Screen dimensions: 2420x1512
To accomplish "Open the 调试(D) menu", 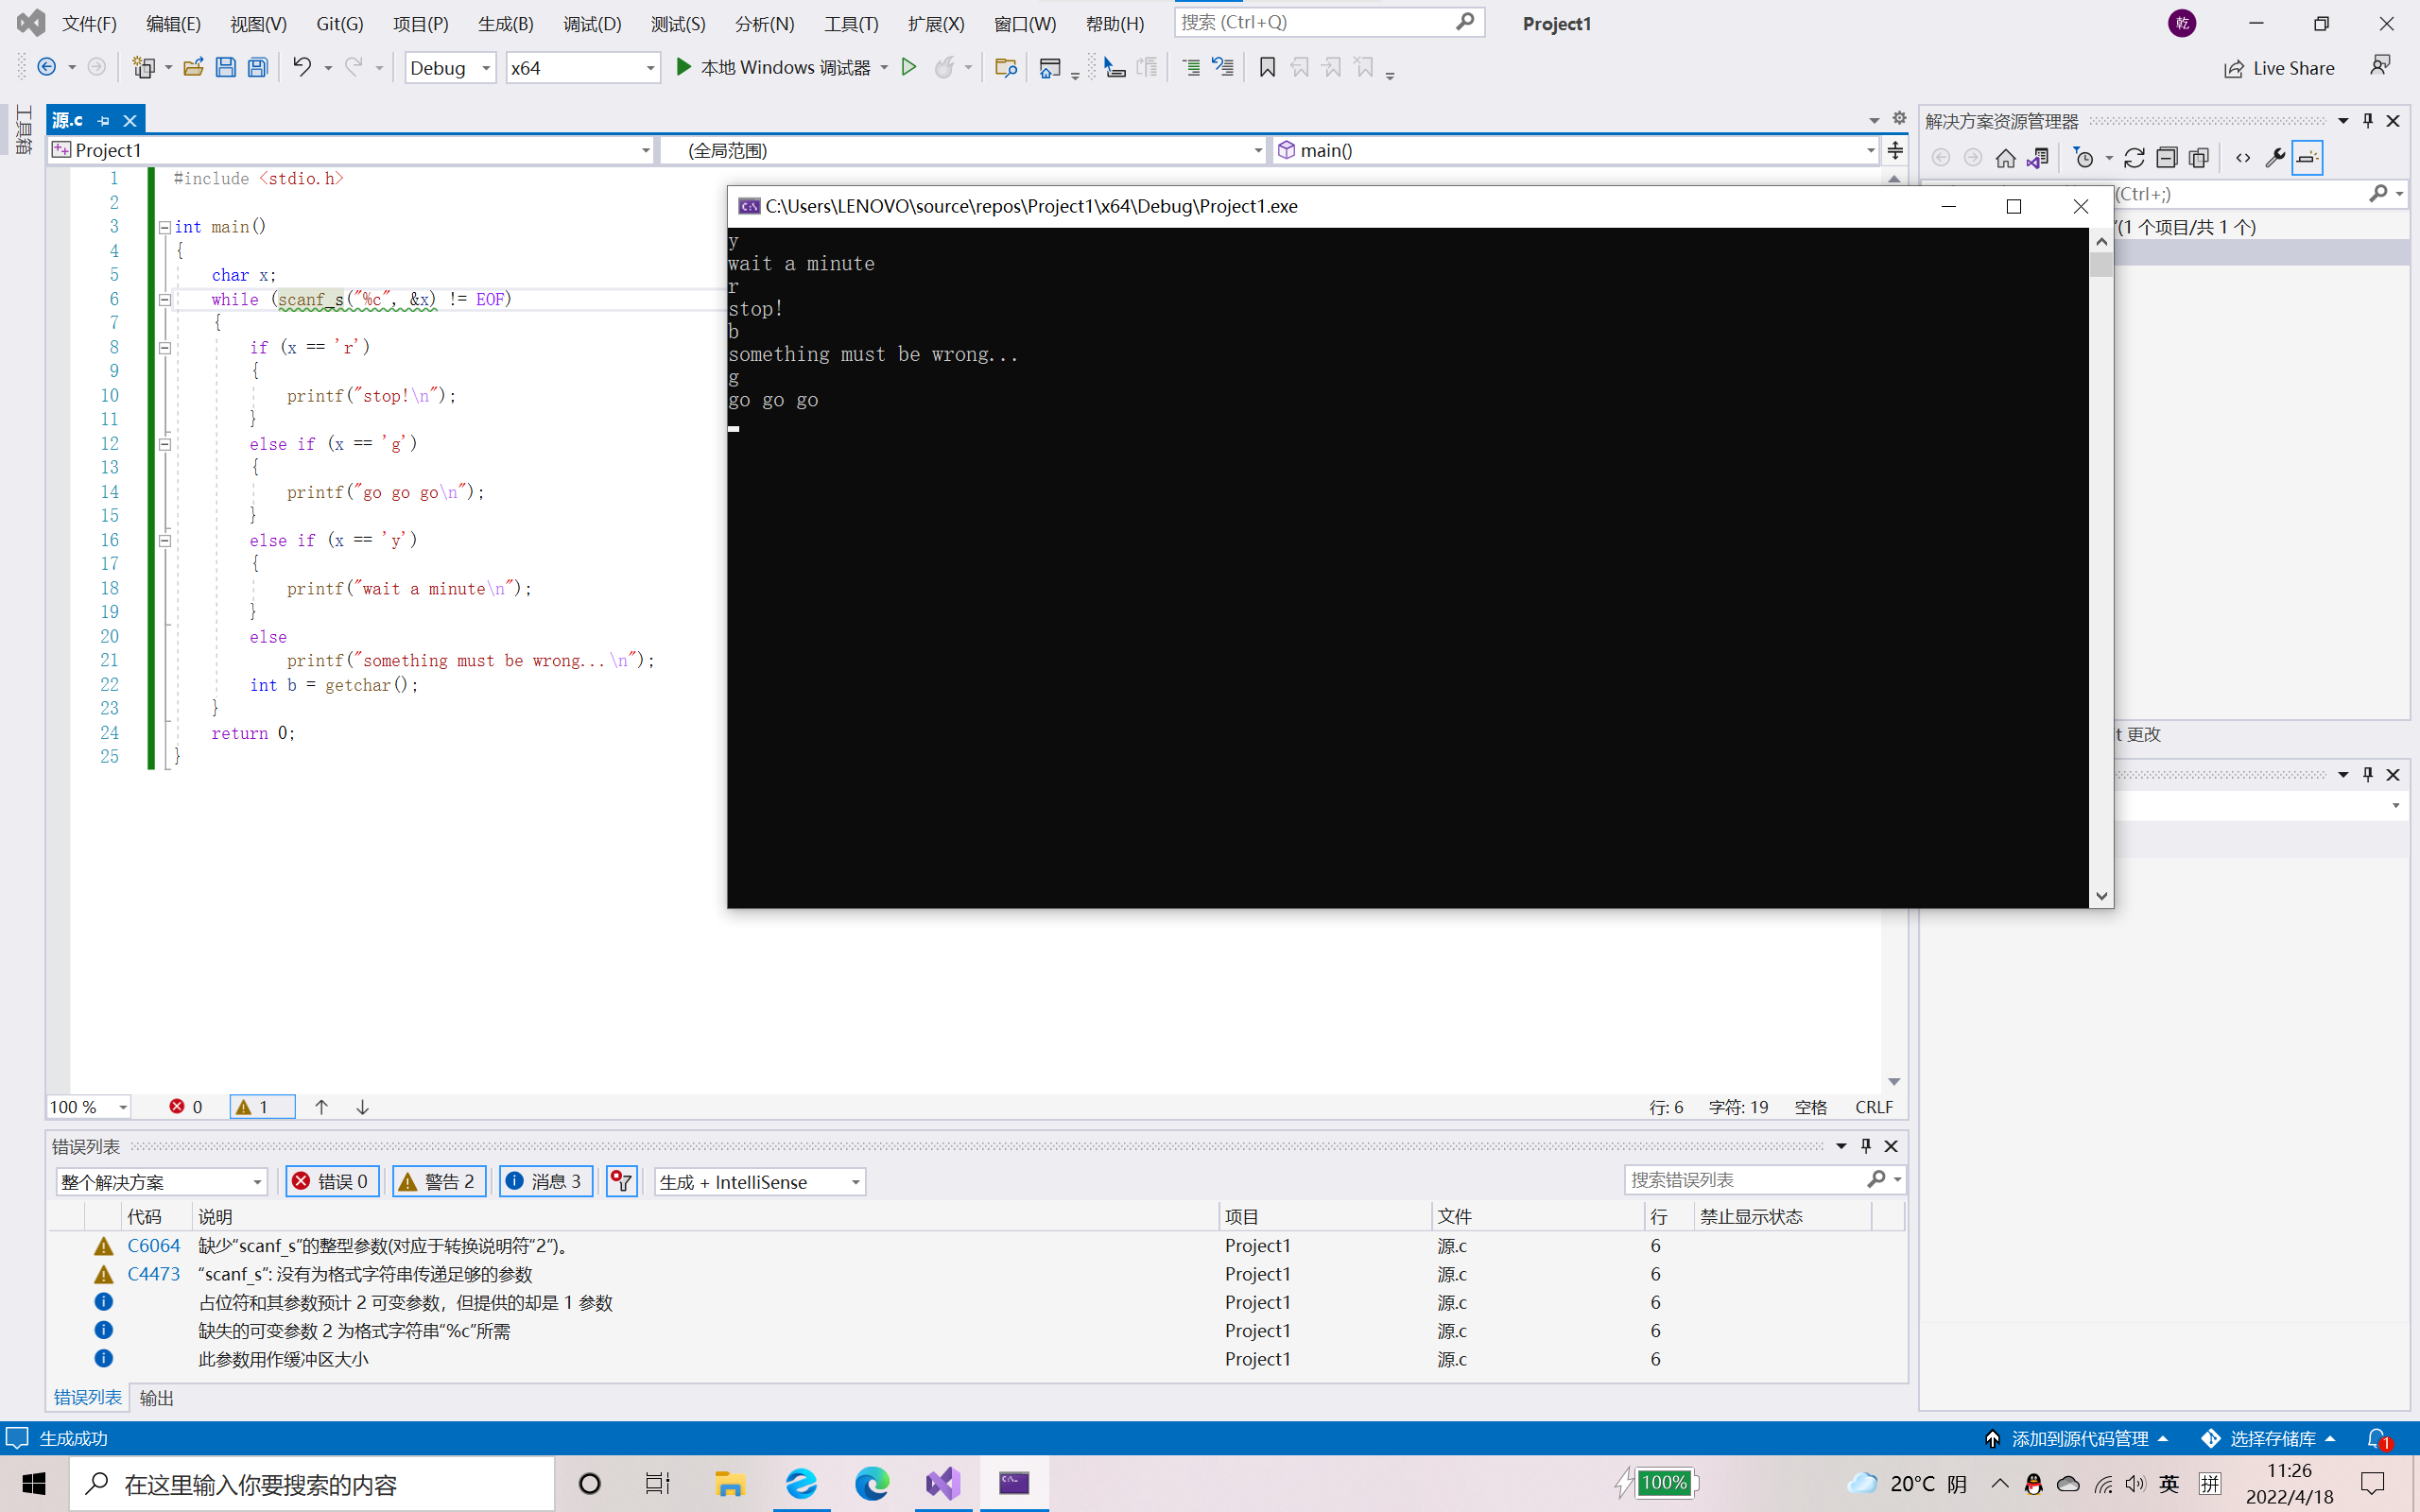I will tap(591, 24).
